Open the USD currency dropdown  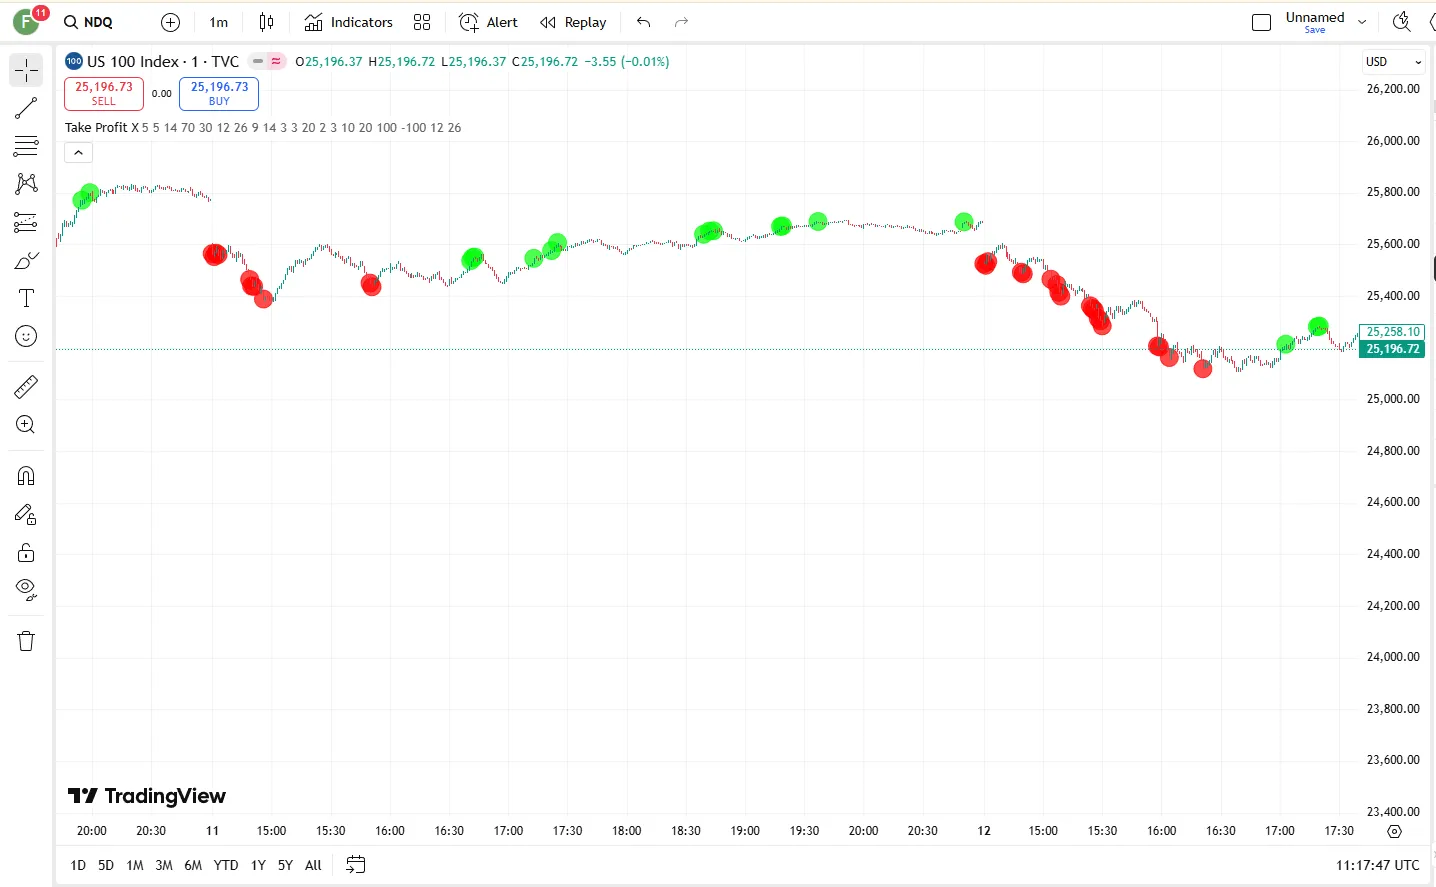pos(1393,62)
